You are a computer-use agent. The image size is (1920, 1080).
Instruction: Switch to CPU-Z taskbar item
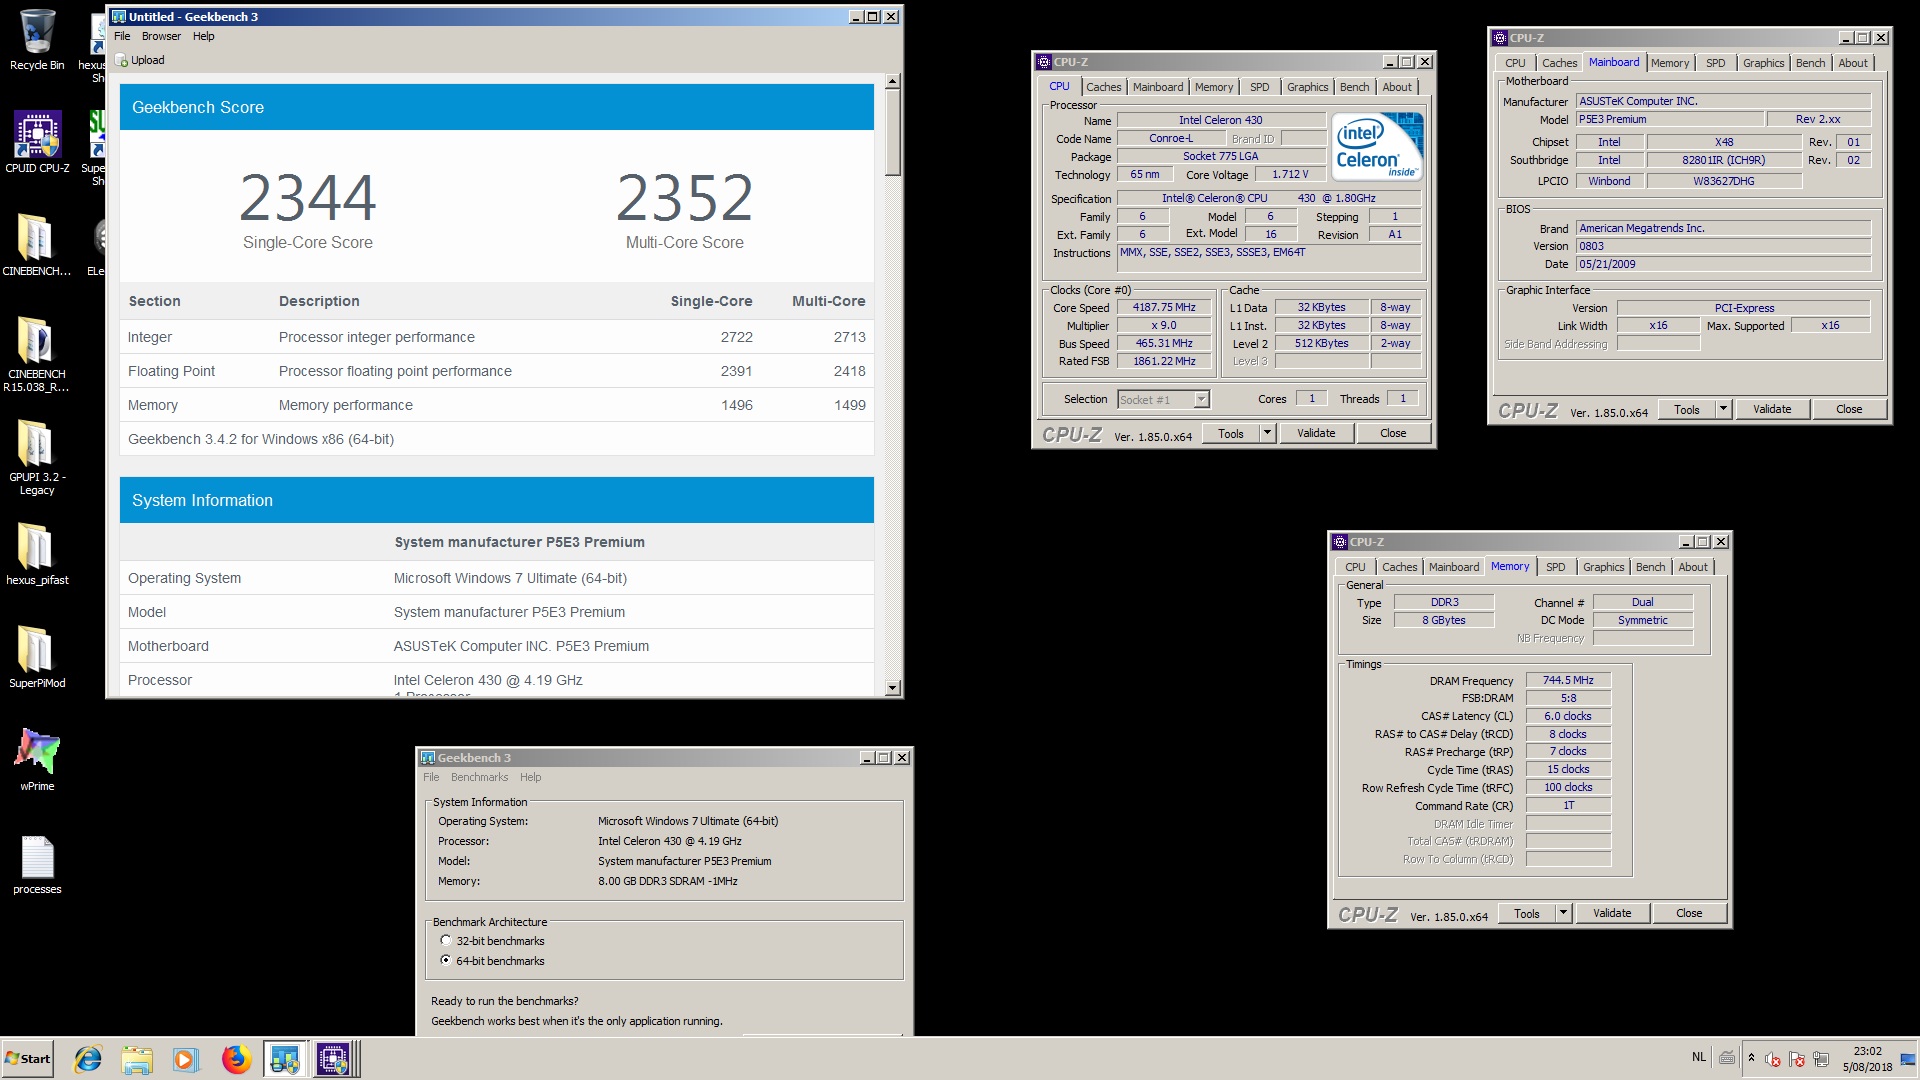(334, 1059)
